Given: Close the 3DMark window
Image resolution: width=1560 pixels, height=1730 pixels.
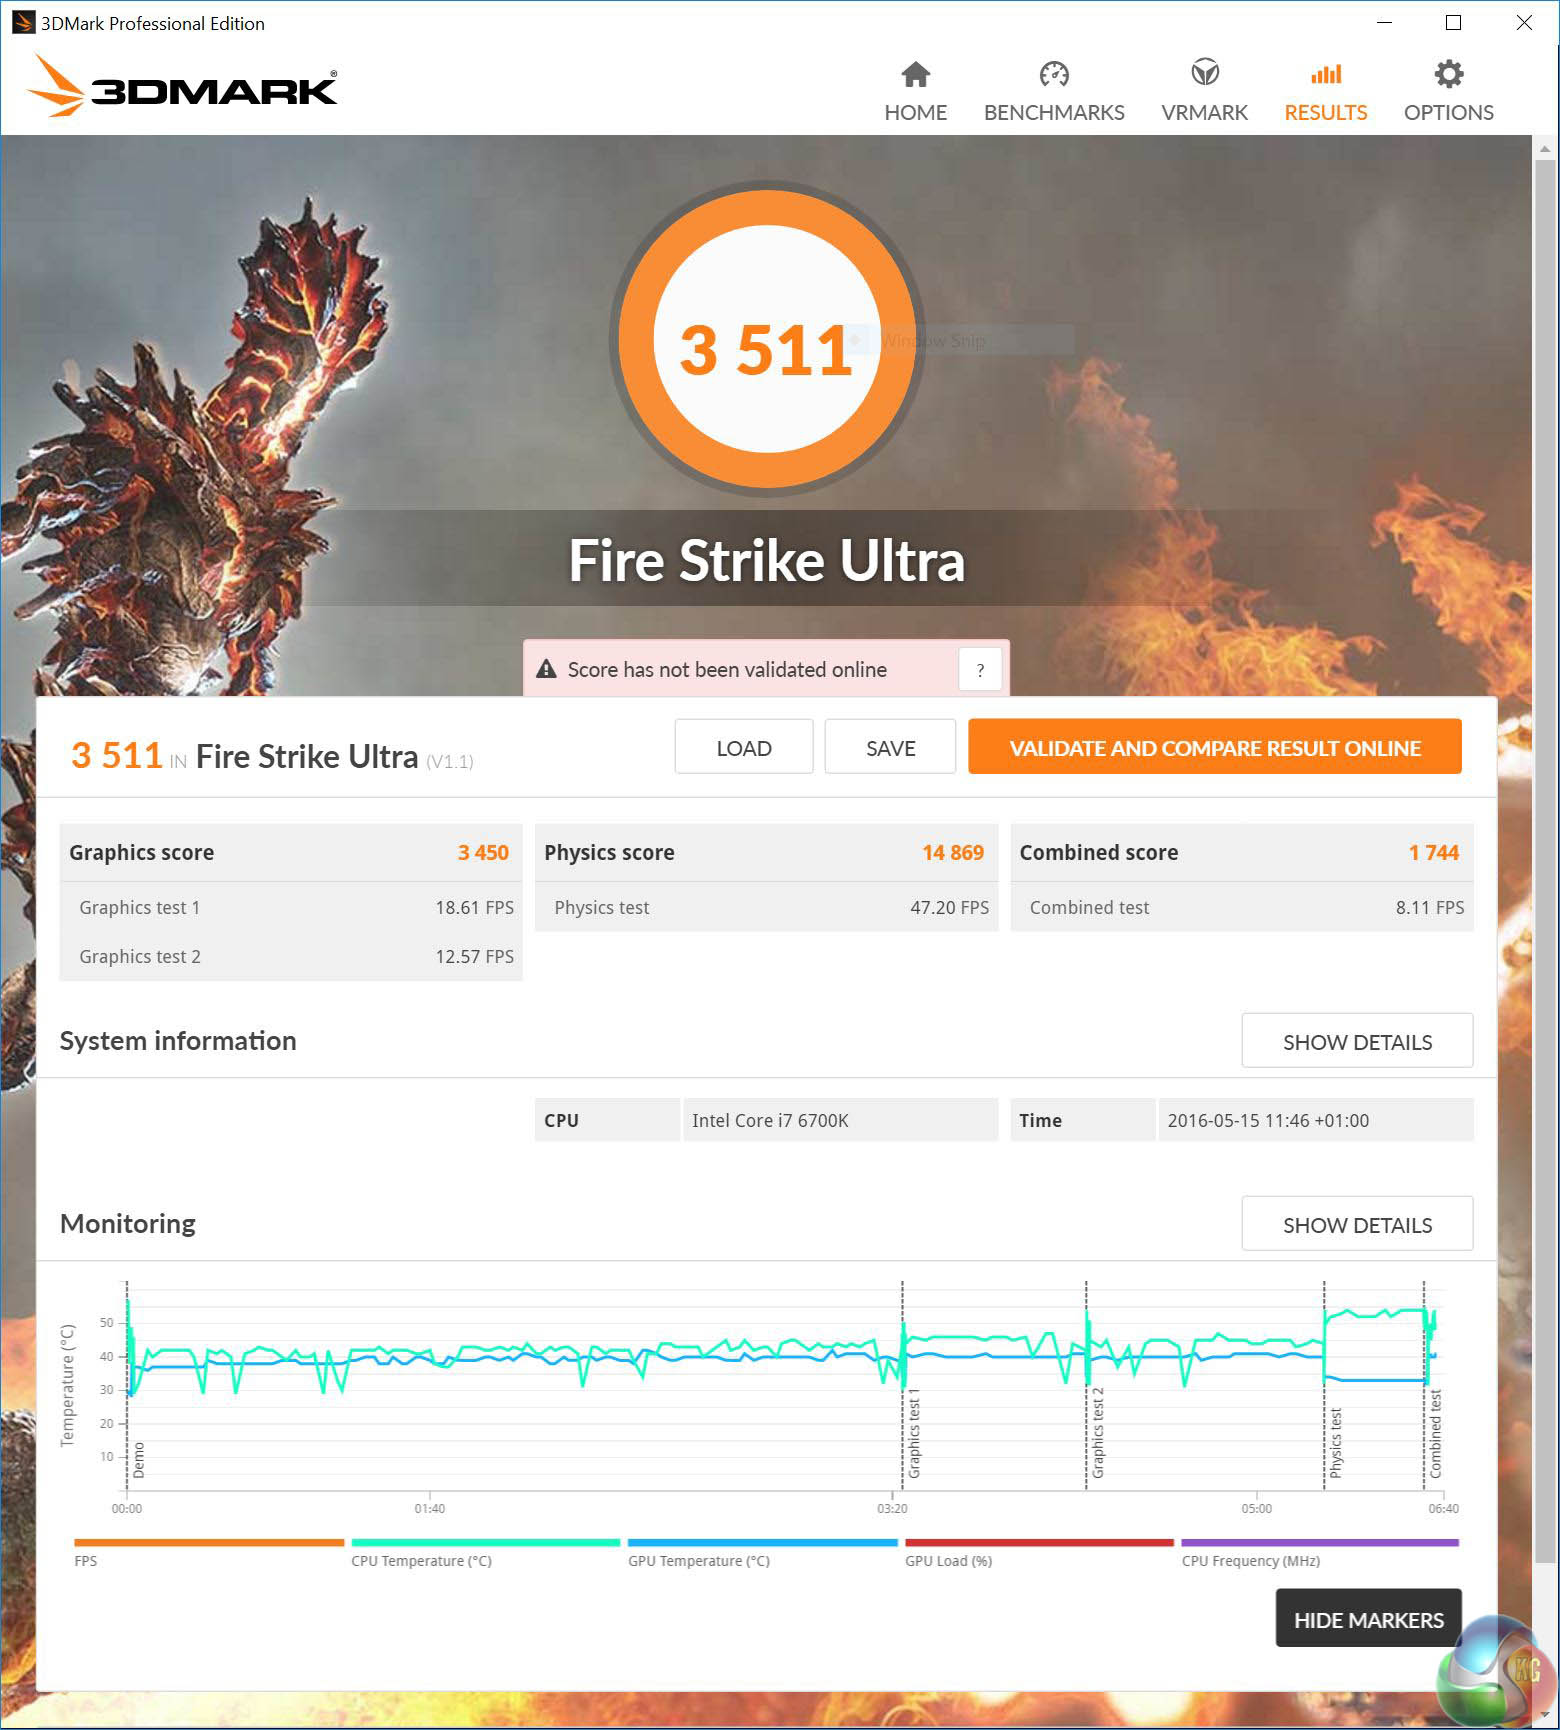Looking at the screenshot, I should [x=1524, y=22].
